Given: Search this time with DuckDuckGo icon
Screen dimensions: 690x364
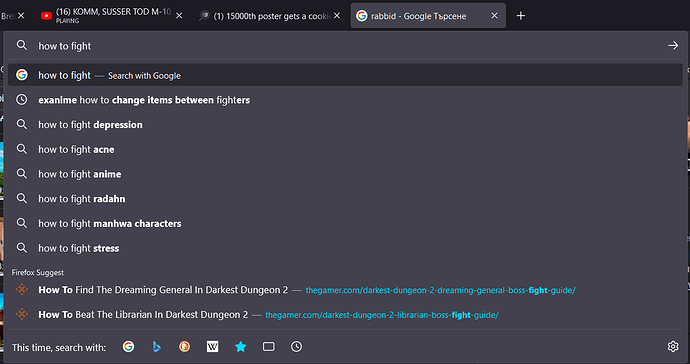Looking at the screenshot, I should [184, 347].
